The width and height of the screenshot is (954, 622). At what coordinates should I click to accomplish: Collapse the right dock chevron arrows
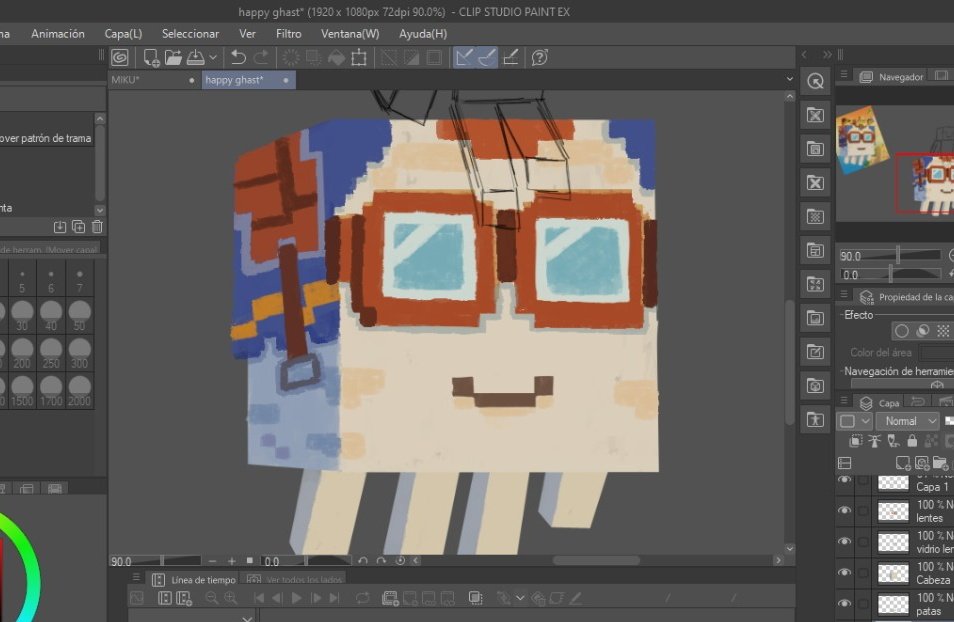pyautogui.click(x=827, y=55)
